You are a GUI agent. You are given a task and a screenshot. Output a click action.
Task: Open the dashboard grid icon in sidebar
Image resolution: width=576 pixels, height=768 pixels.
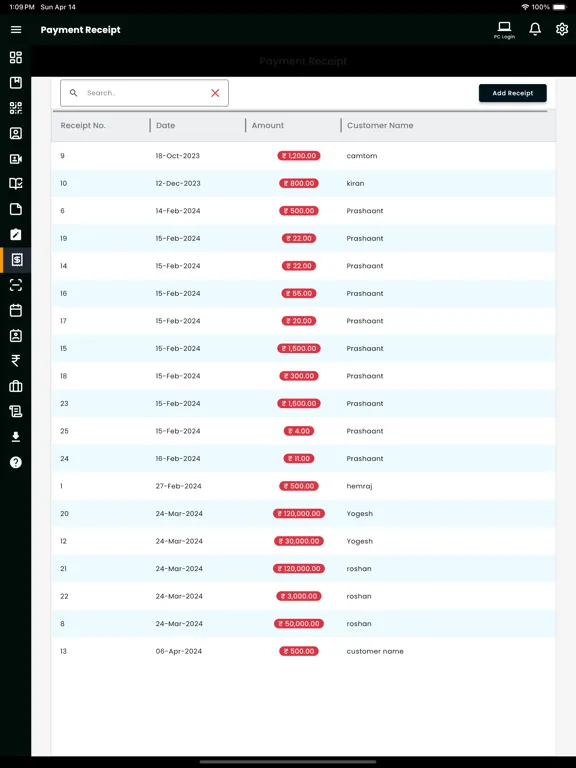click(x=16, y=57)
